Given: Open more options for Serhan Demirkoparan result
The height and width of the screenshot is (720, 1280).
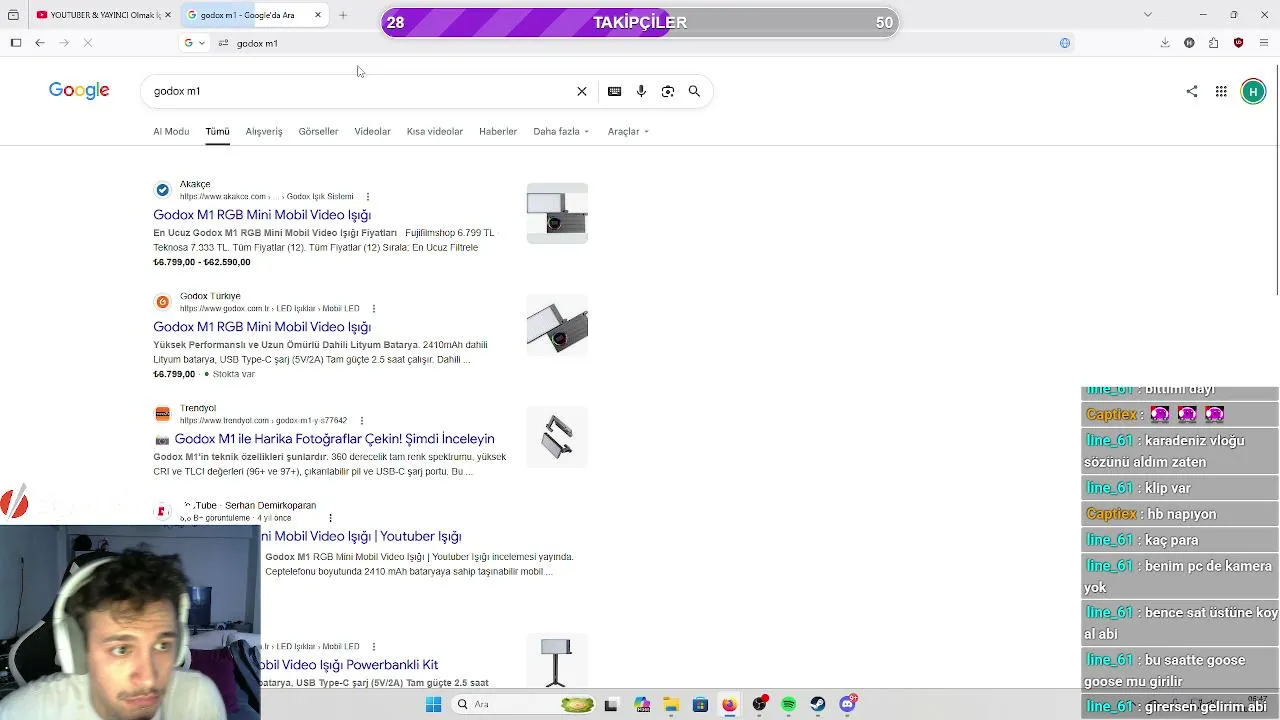Looking at the screenshot, I should (330, 518).
